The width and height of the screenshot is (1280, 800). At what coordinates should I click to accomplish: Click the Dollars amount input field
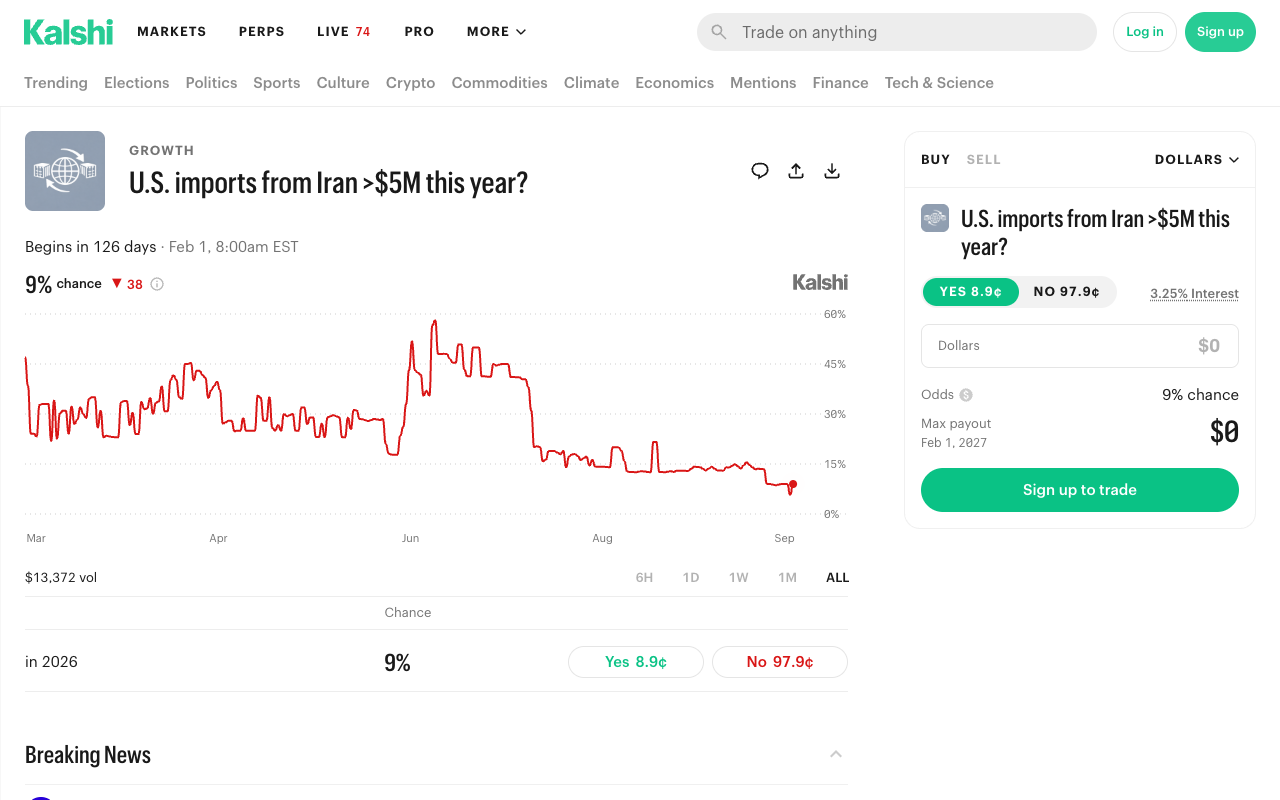1080,346
